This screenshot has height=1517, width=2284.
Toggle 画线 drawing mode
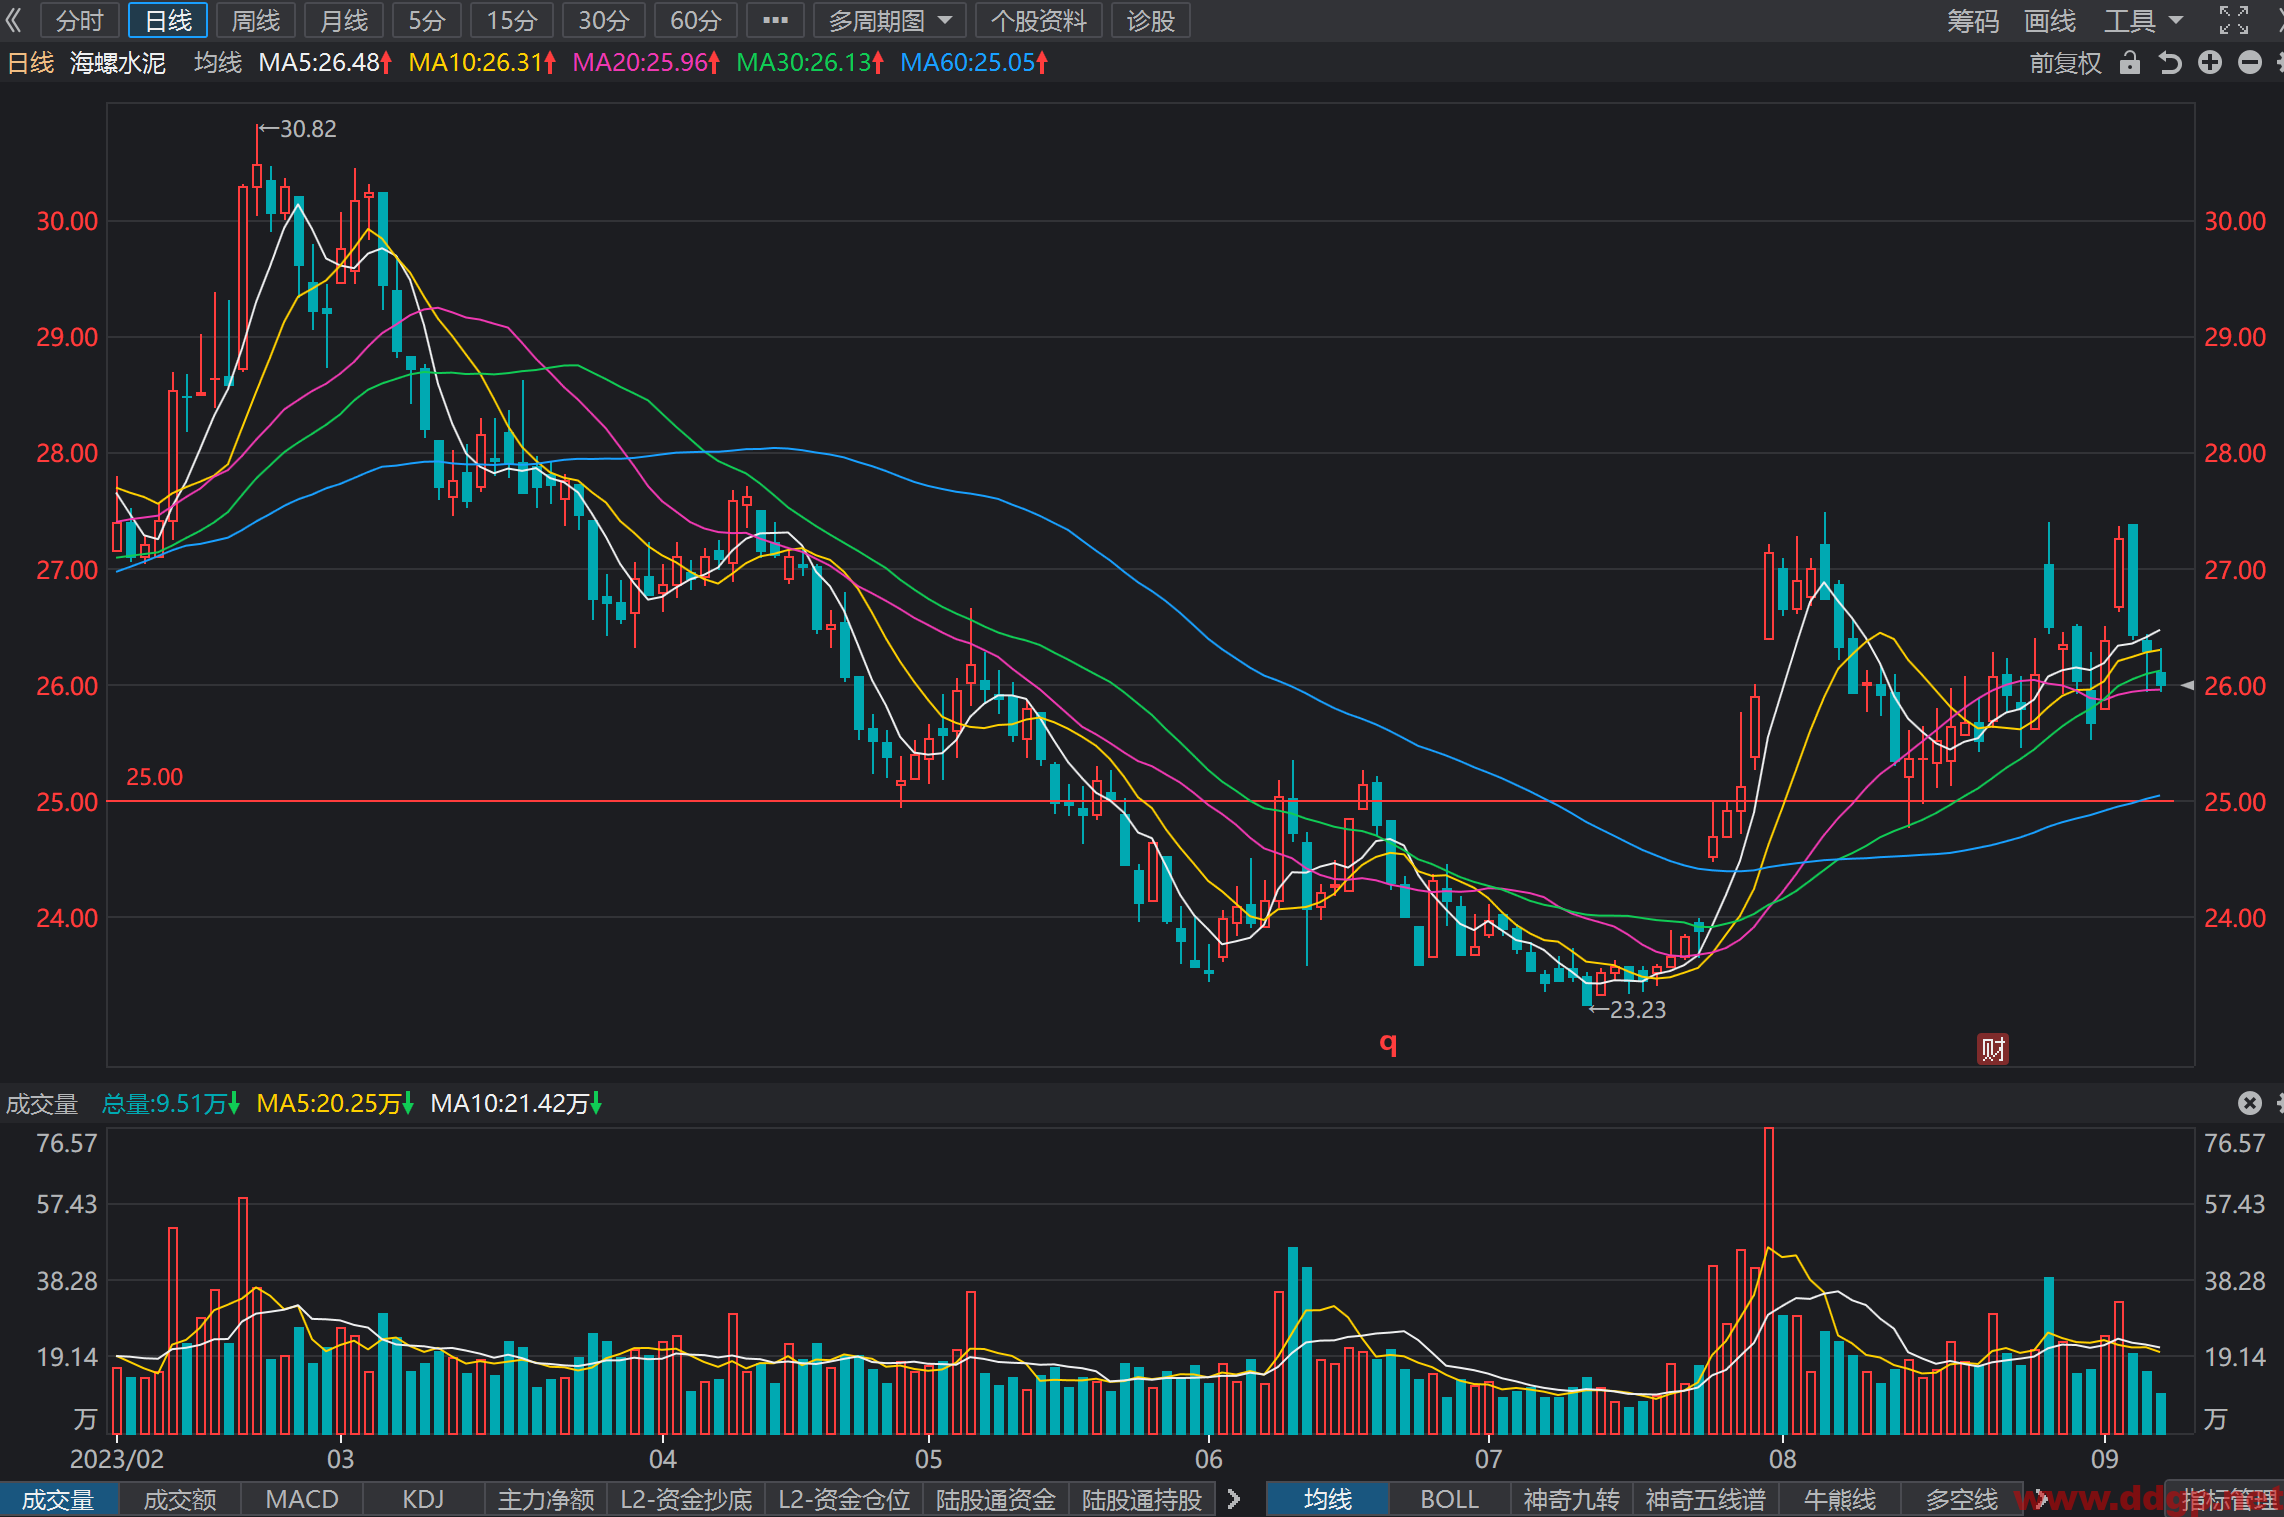click(2049, 20)
